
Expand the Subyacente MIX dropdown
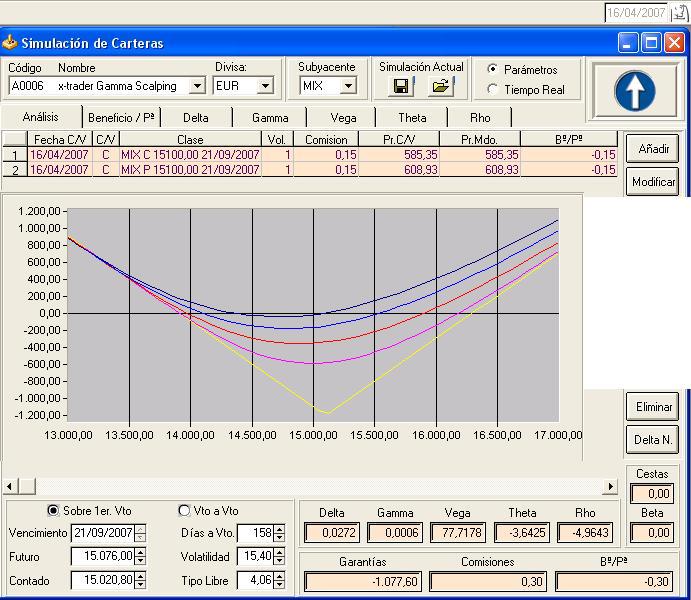[348, 86]
